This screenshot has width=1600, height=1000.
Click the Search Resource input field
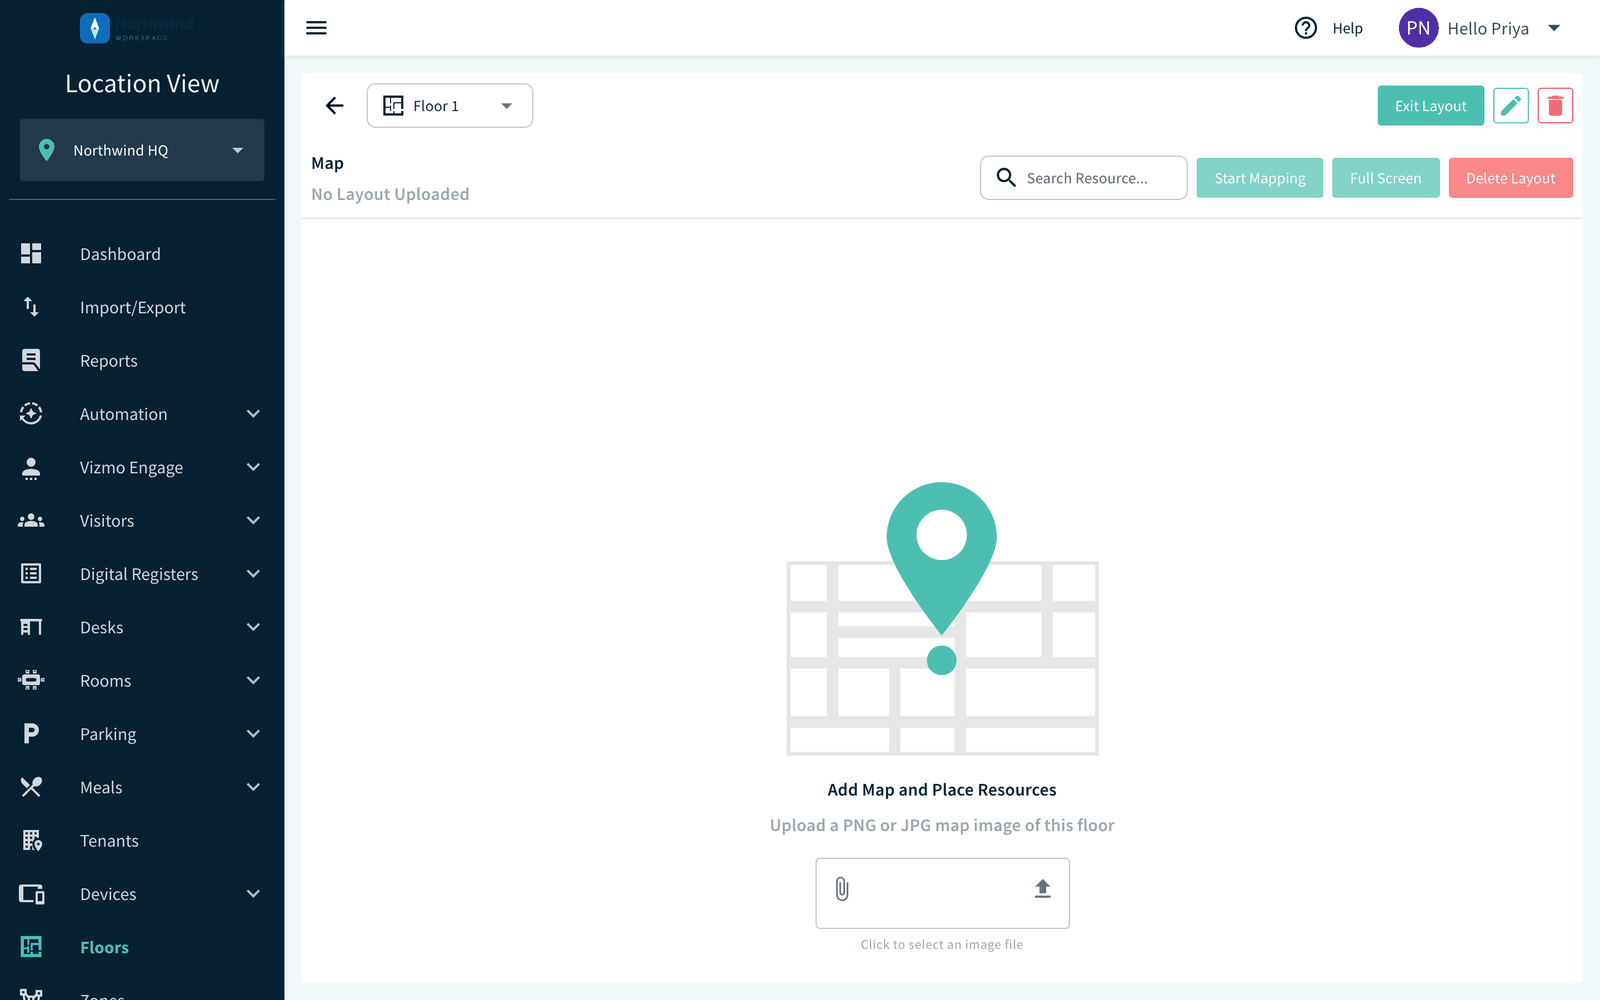point(1083,178)
